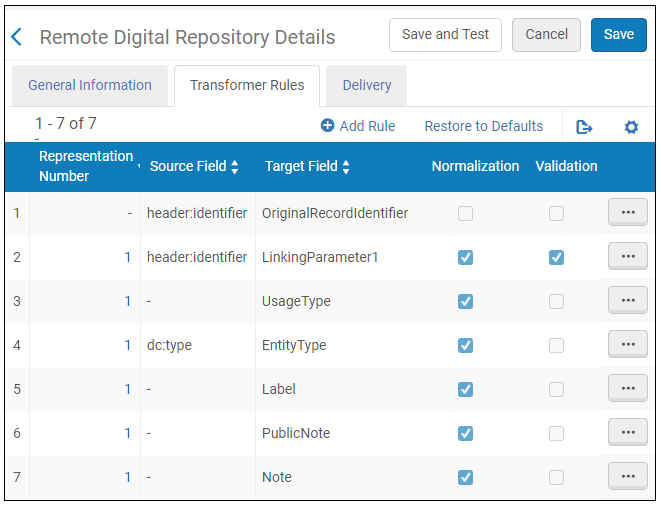Open row actions for LinkingParameter1
Screen dimensions: 661x505
coord(628,256)
